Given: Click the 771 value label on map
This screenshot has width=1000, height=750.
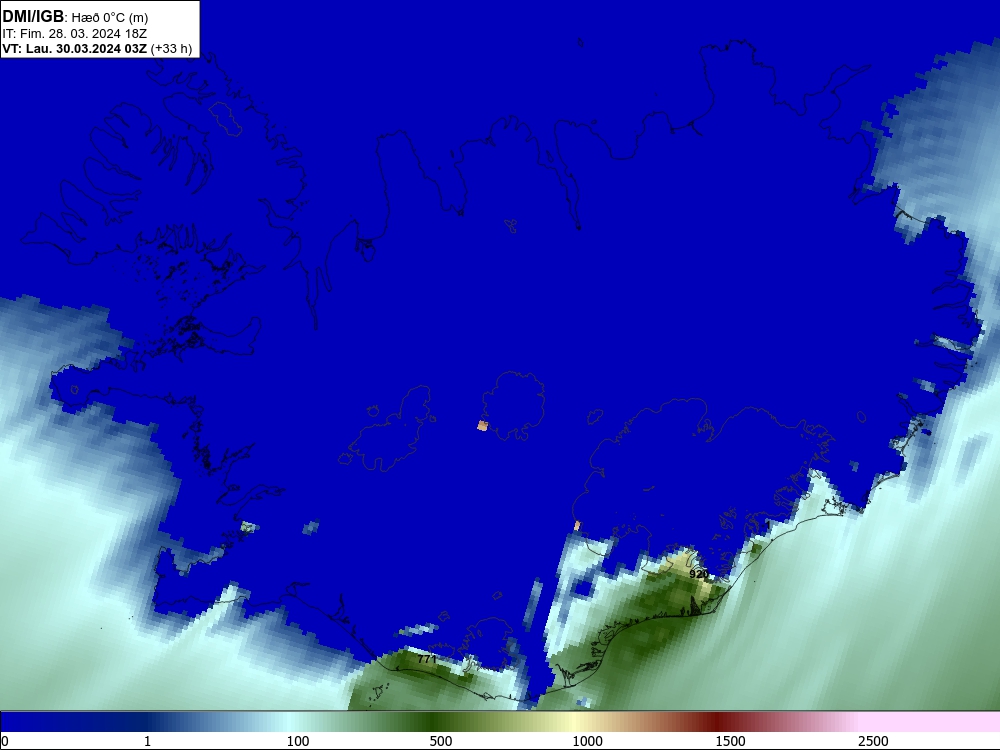Looking at the screenshot, I should click(427, 659).
